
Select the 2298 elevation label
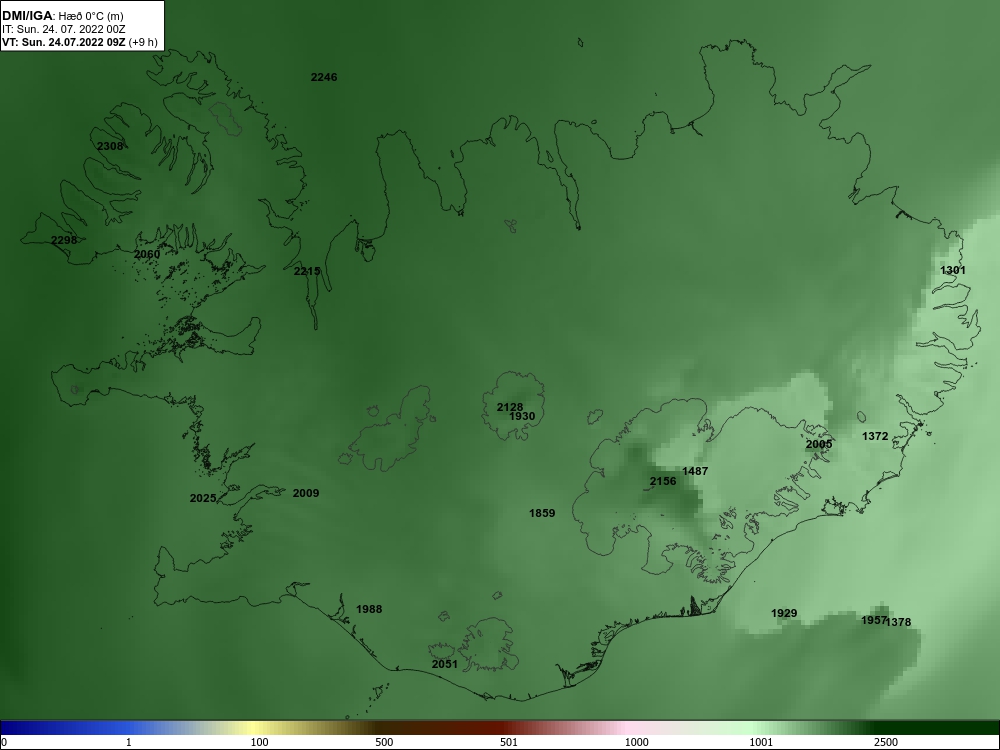coord(64,240)
